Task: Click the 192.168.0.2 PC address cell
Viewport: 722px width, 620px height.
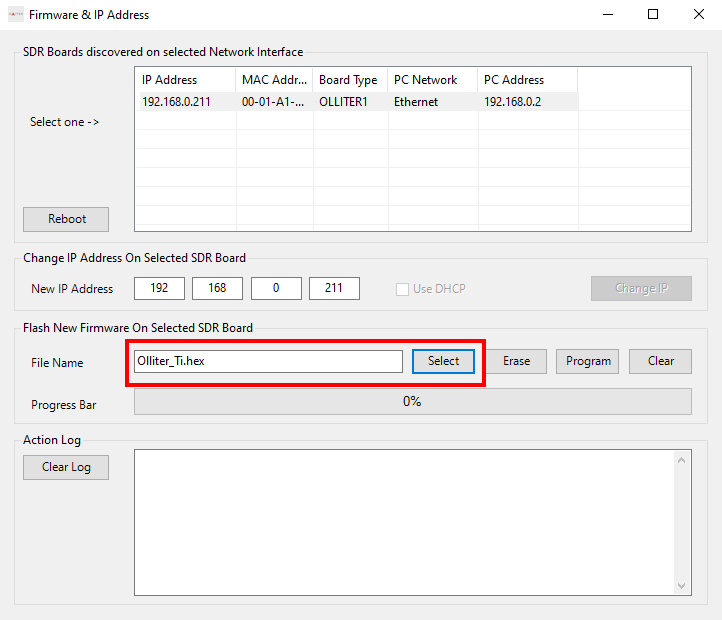Action: tap(512, 102)
